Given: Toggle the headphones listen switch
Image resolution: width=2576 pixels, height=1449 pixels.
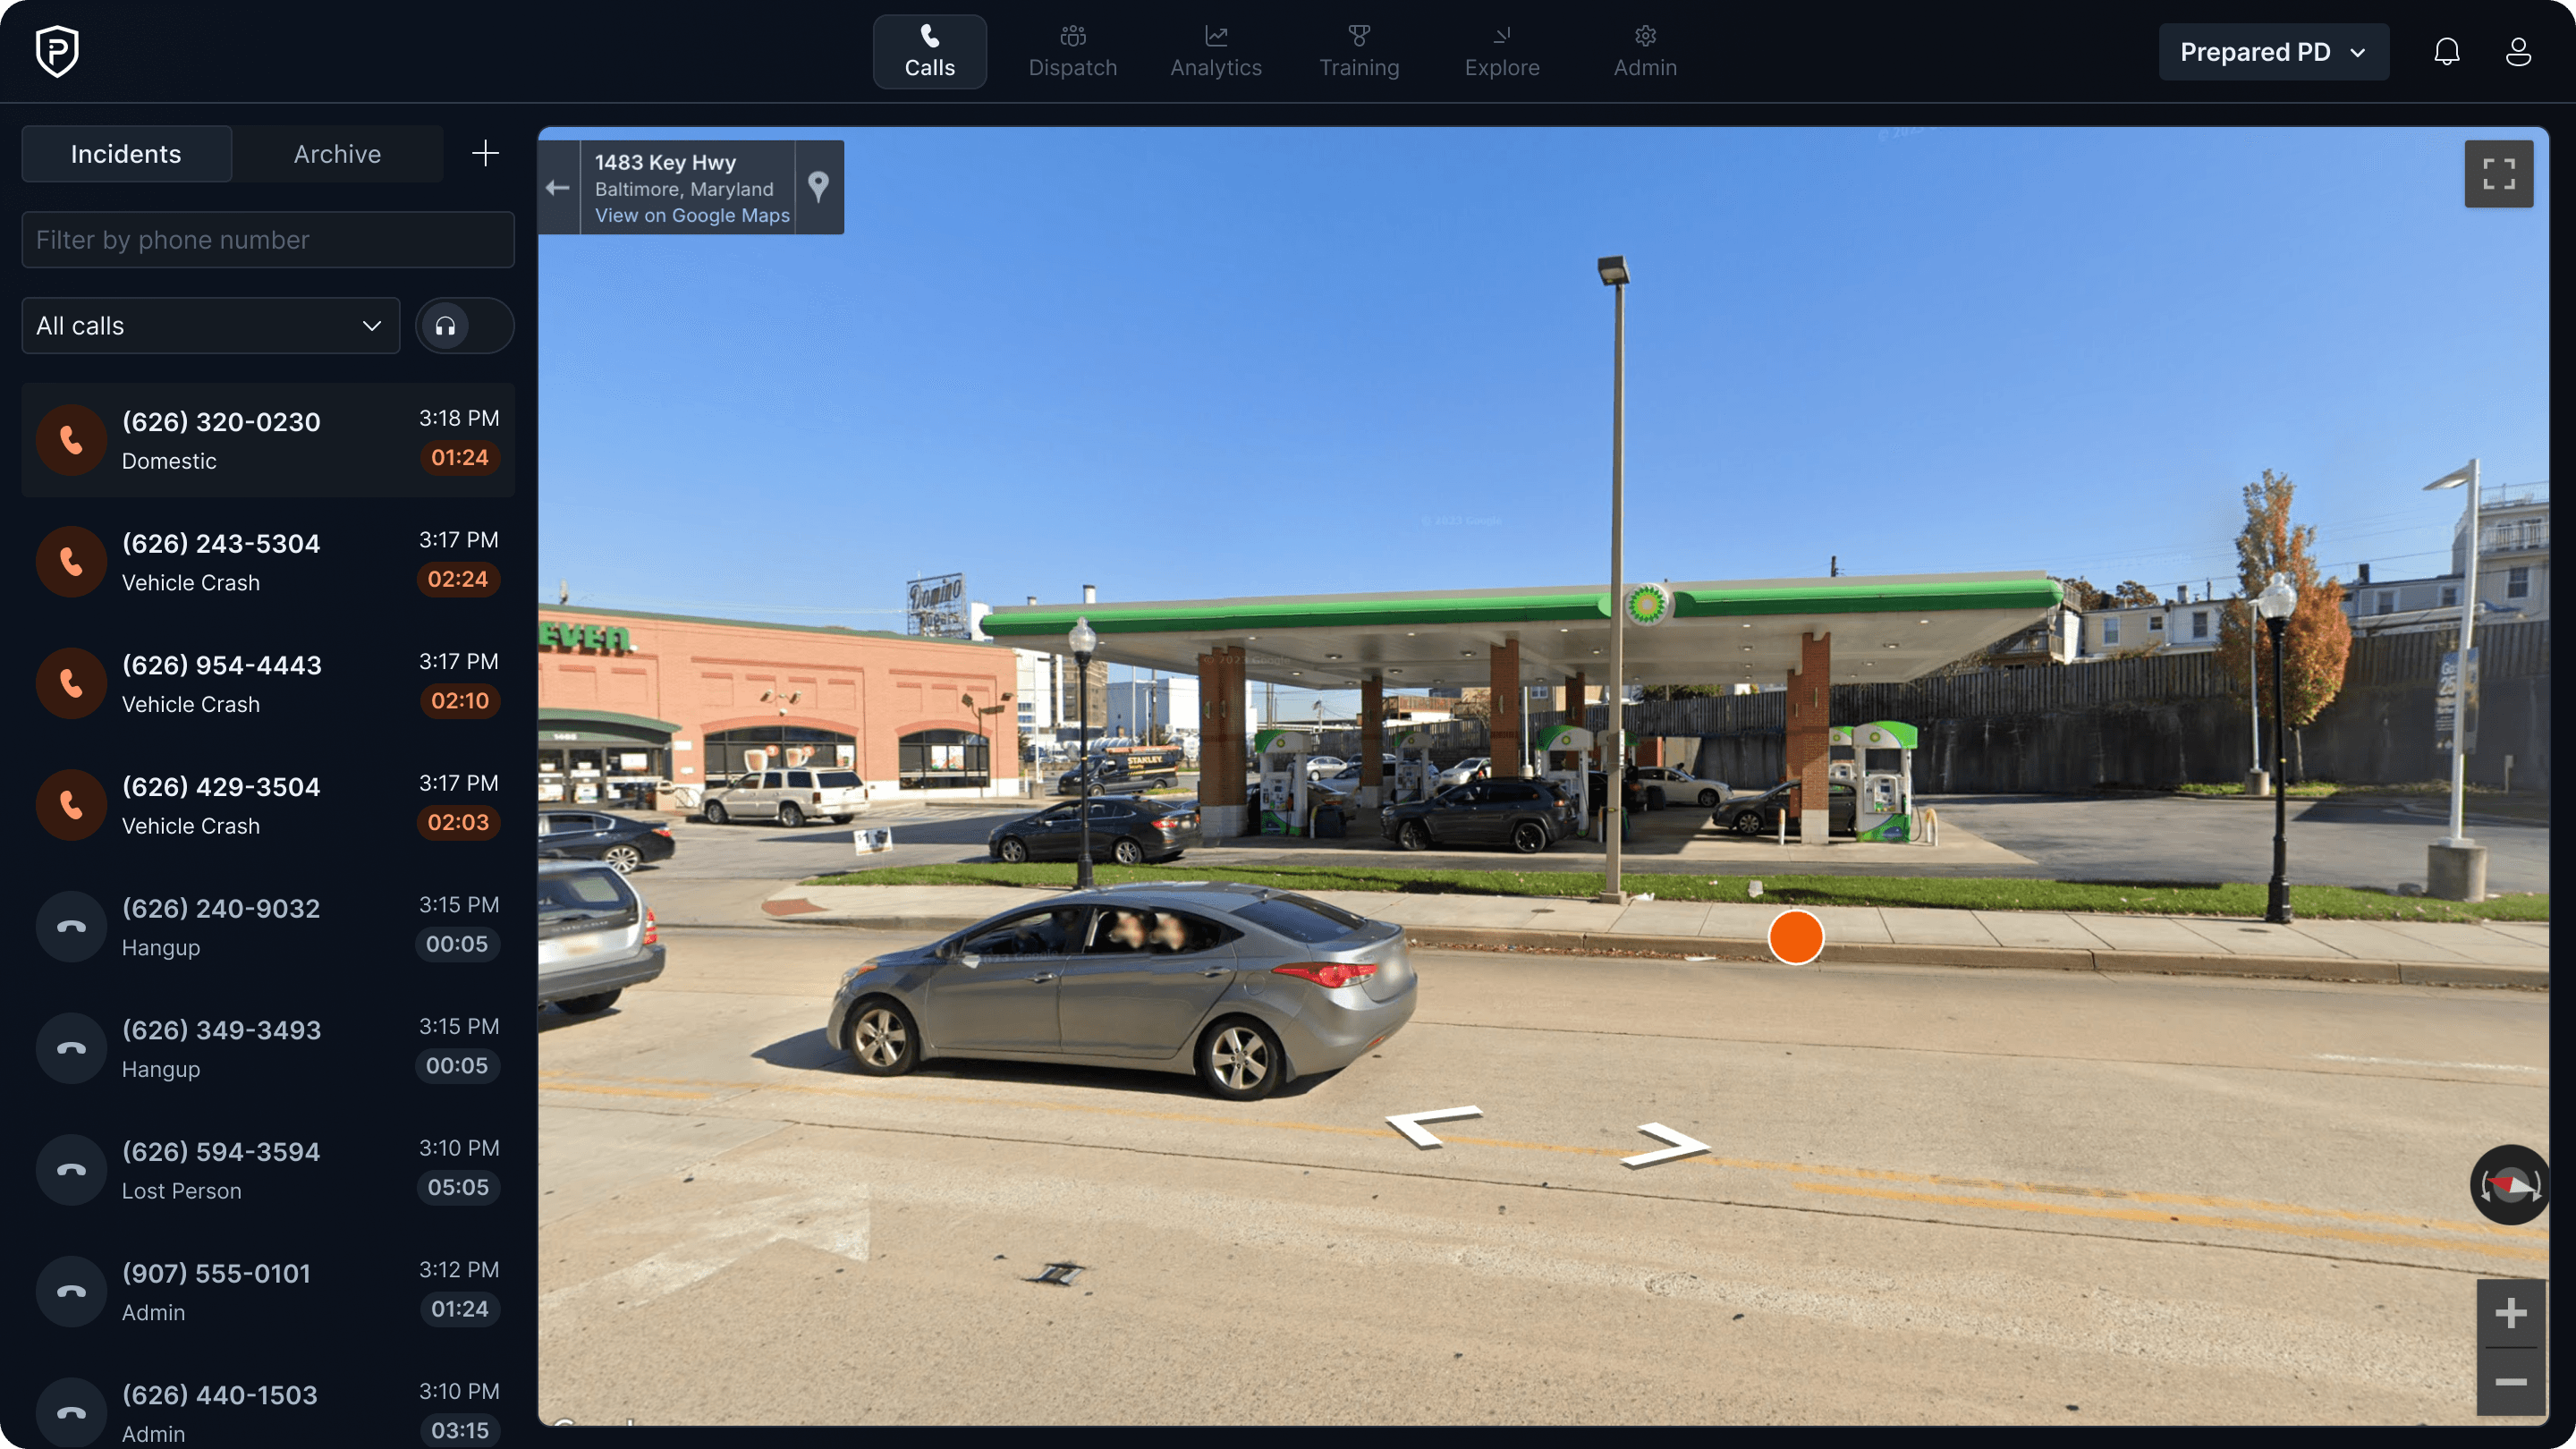Looking at the screenshot, I should click(x=464, y=326).
